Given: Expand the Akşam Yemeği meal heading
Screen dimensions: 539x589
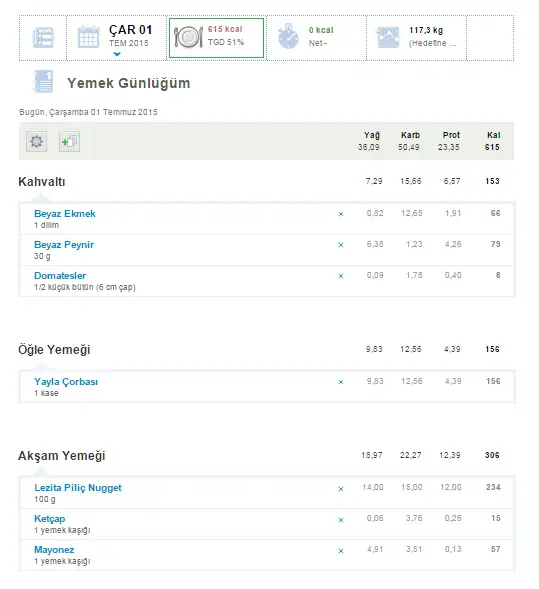Looking at the screenshot, I should [62, 456].
